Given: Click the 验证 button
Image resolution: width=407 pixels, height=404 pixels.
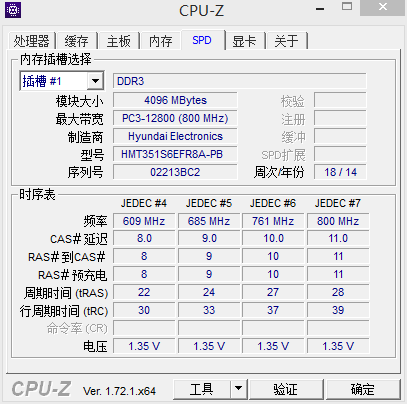Looking at the screenshot, I should pyautogui.click(x=286, y=389).
